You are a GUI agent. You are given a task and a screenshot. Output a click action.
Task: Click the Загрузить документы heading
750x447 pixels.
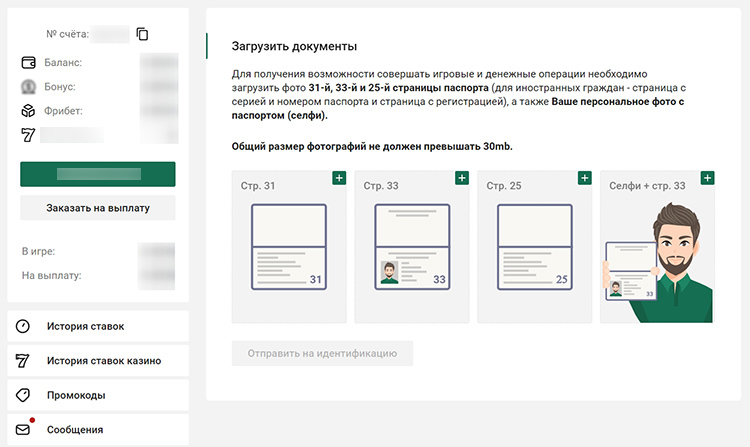[x=294, y=46]
